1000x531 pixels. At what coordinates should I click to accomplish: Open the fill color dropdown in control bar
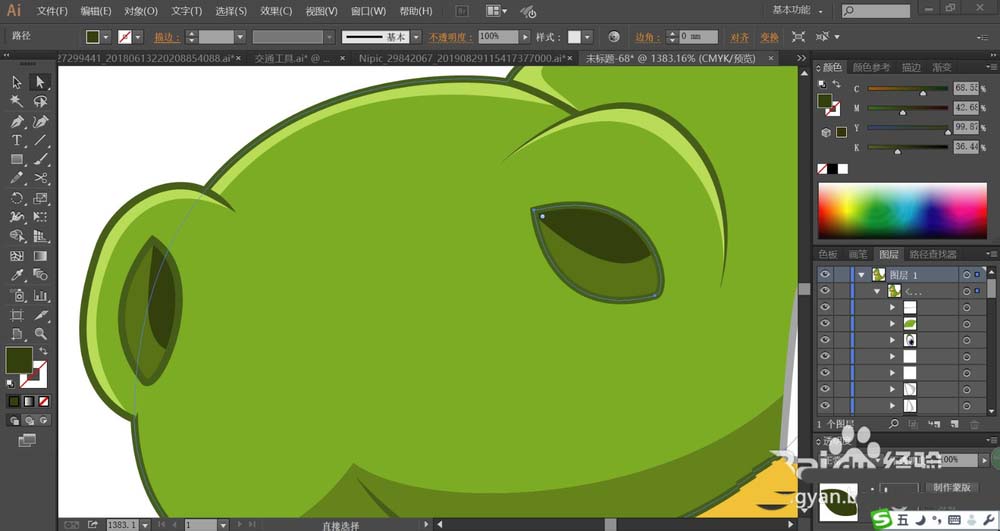point(106,37)
